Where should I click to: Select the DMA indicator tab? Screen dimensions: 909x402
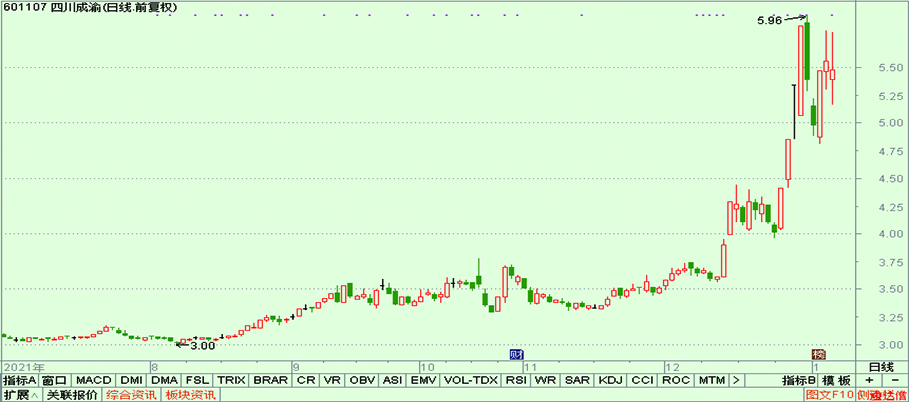coord(165,381)
